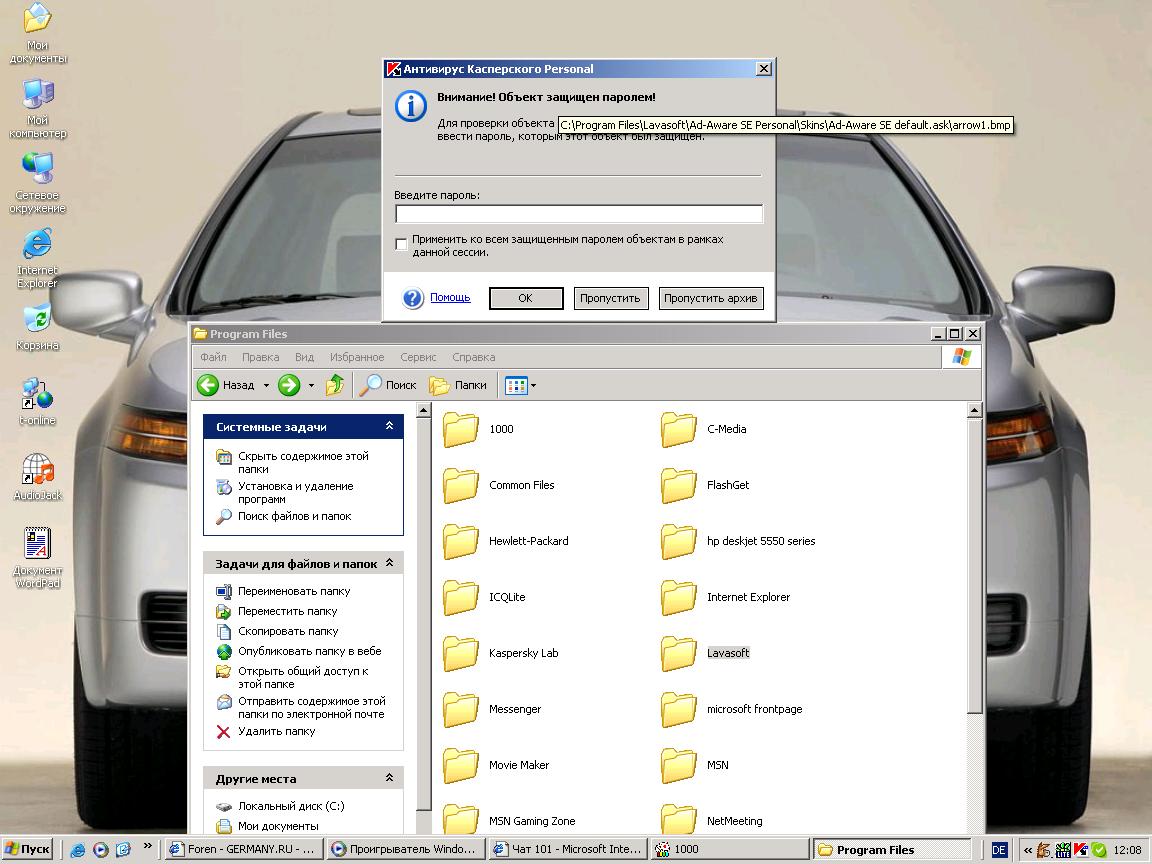Select Мои документы desktop icon
Image resolution: width=1152 pixels, height=864 pixels.
click(x=37, y=33)
